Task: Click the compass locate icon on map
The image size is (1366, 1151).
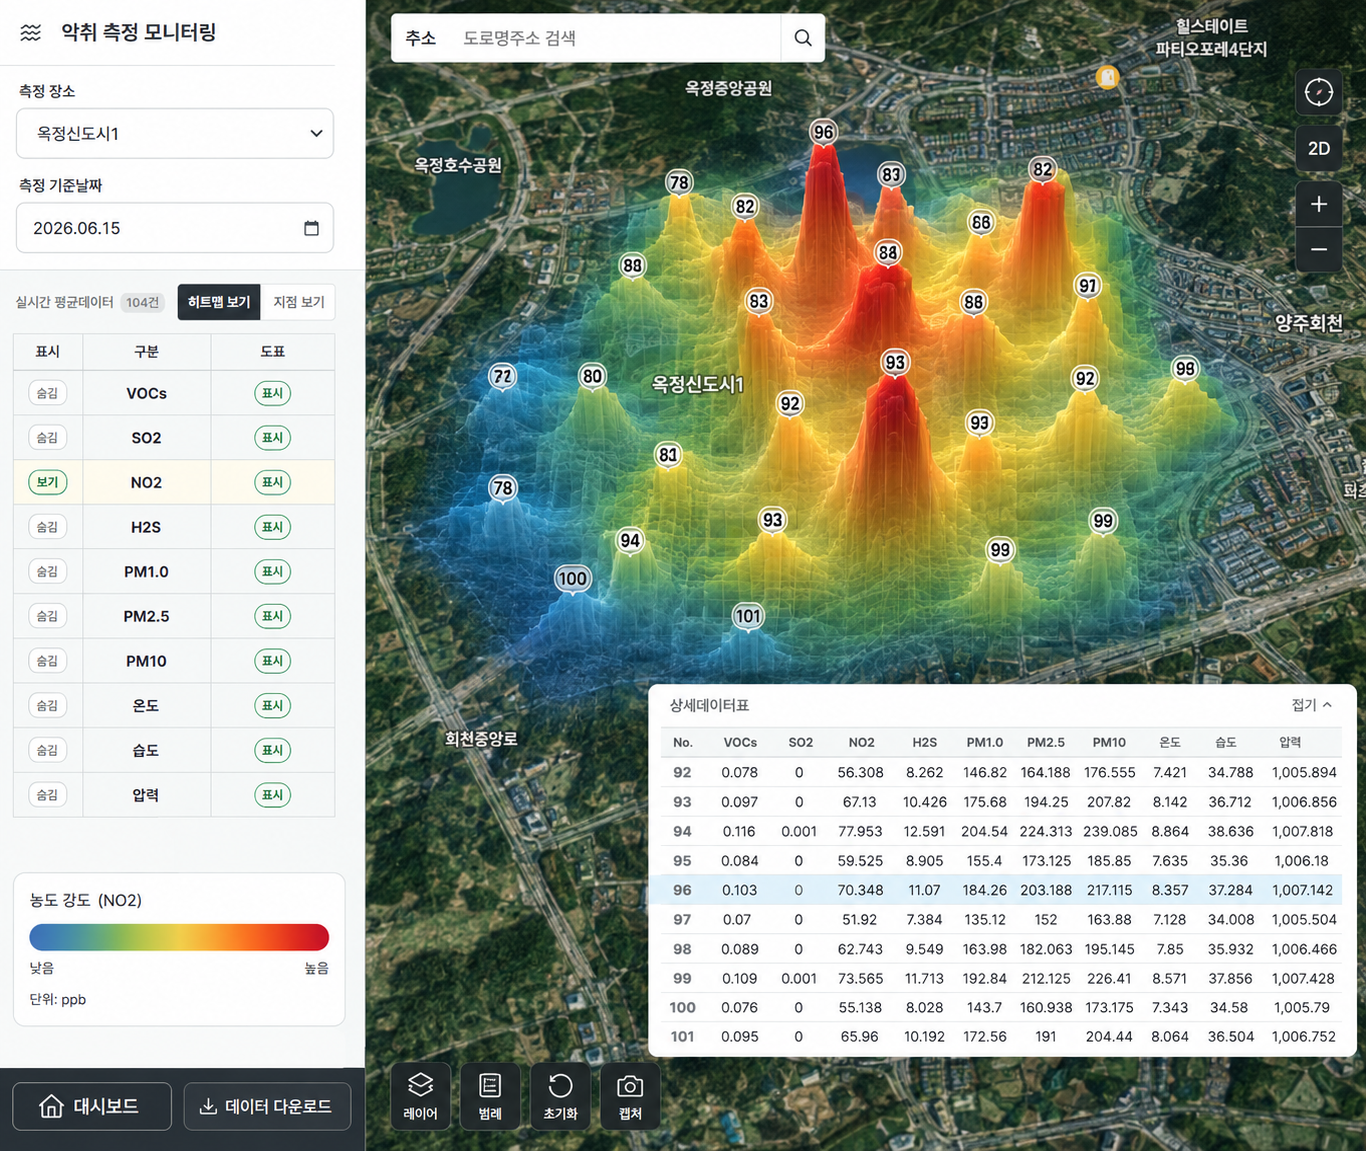Action: pyautogui.click(x=1318, y=92)
